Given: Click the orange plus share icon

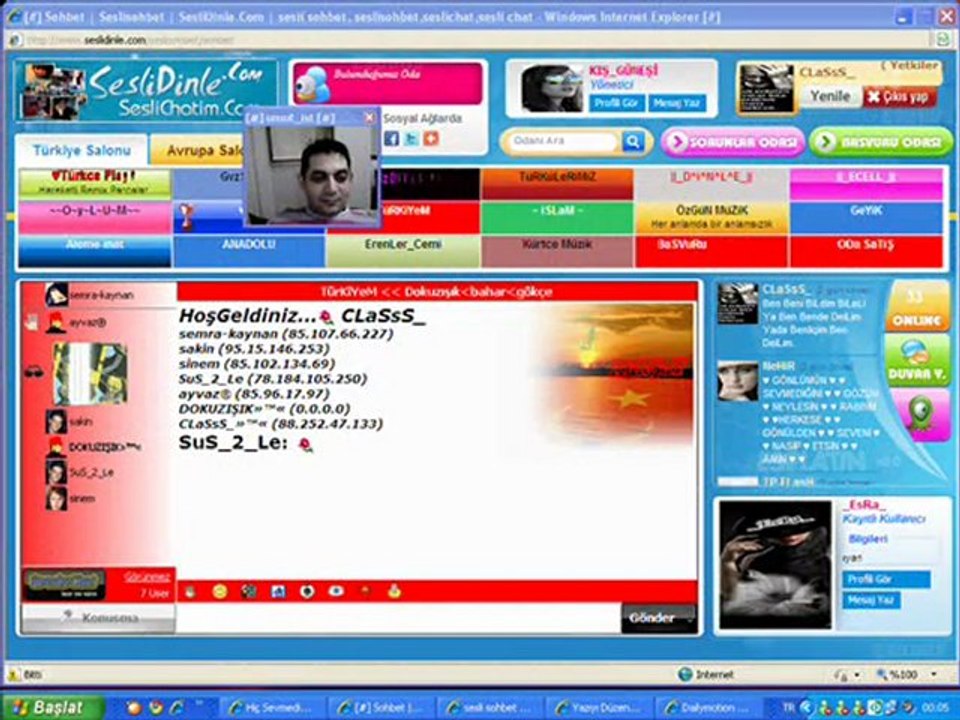Looking at the screenshot, I should pos(431,138).
